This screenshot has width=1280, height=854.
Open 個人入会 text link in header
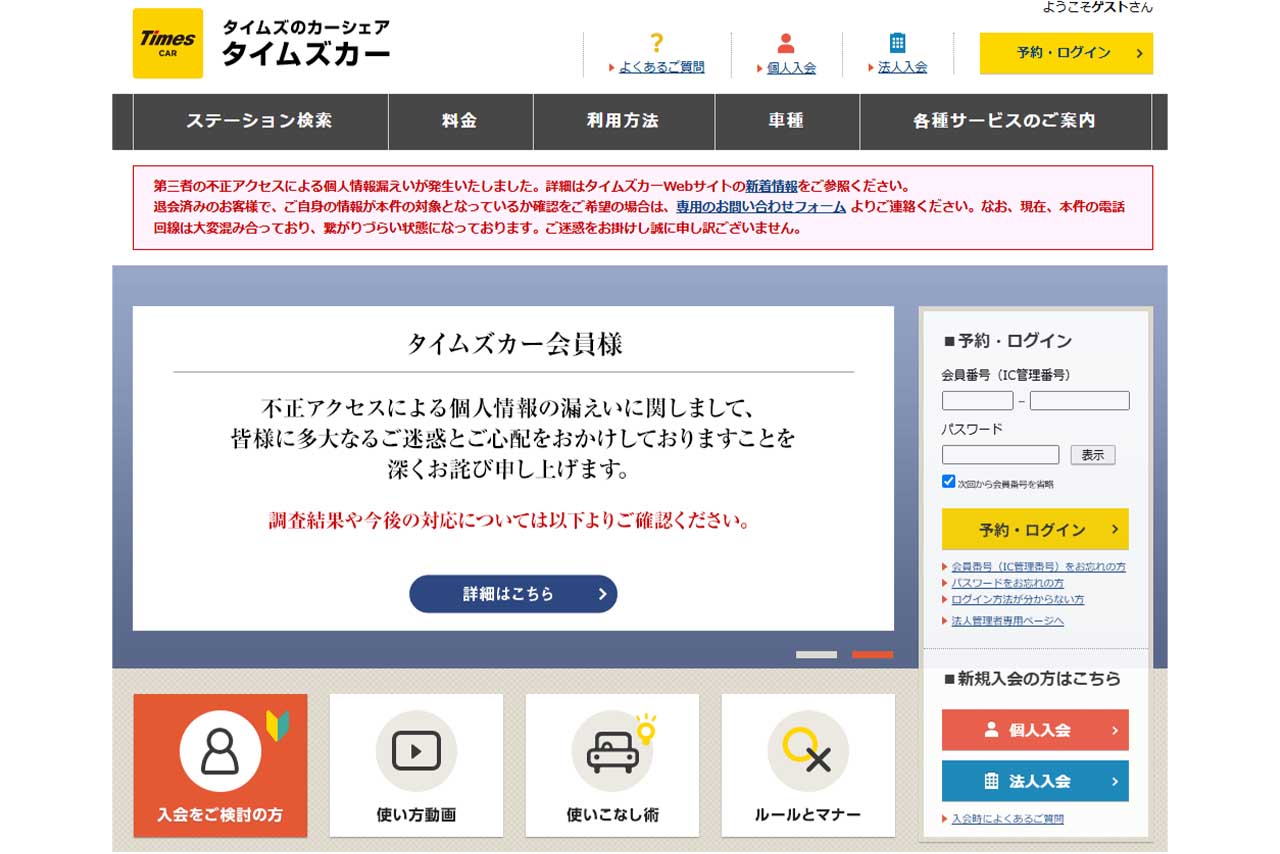[791, 68]
